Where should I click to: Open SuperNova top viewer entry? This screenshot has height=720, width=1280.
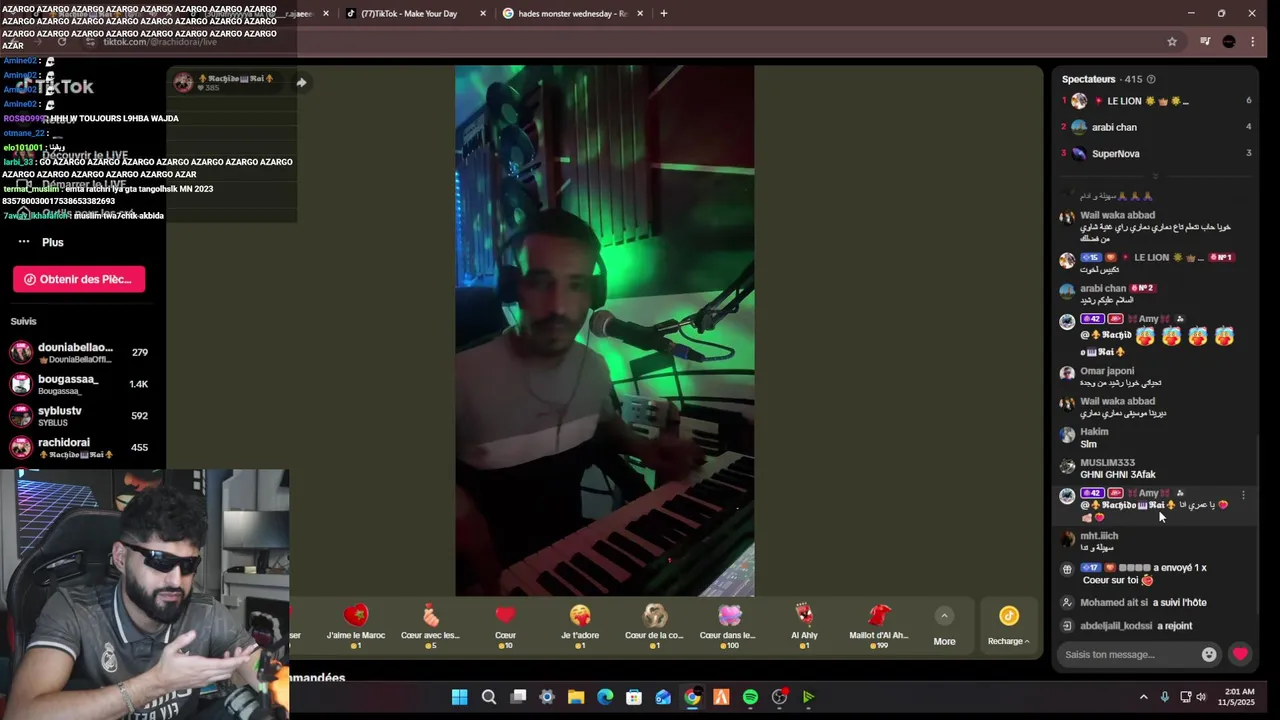(1155, 153)
